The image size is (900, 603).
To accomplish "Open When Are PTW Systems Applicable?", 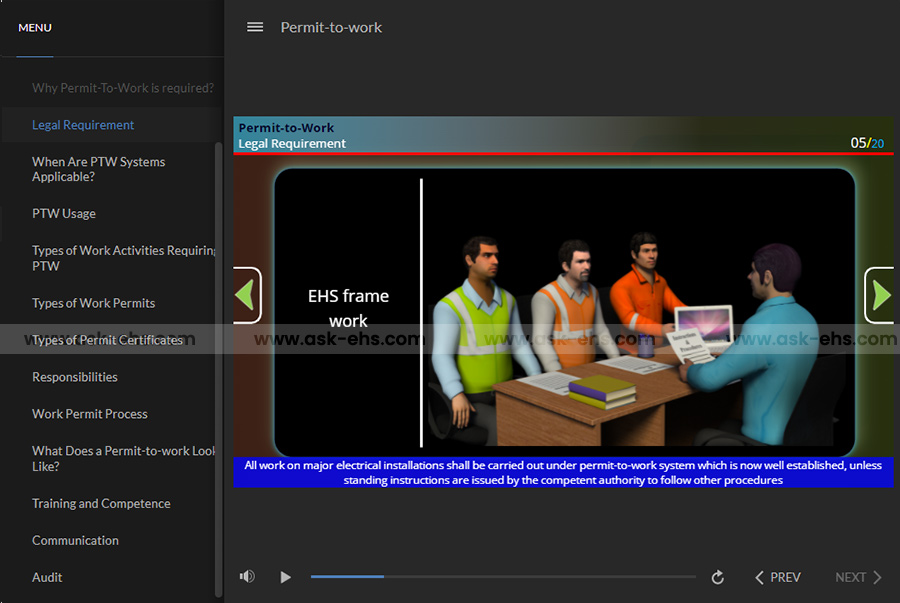I will (x=98, y=169).
